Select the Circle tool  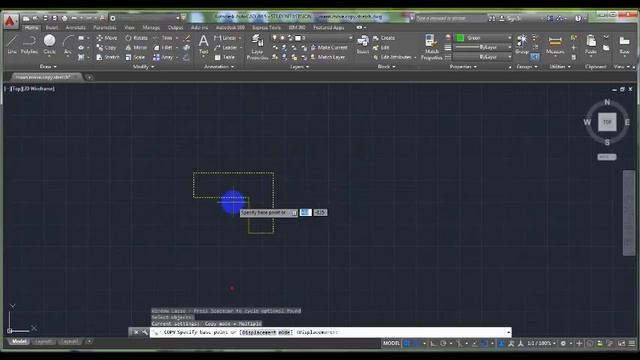click(49, 44)
